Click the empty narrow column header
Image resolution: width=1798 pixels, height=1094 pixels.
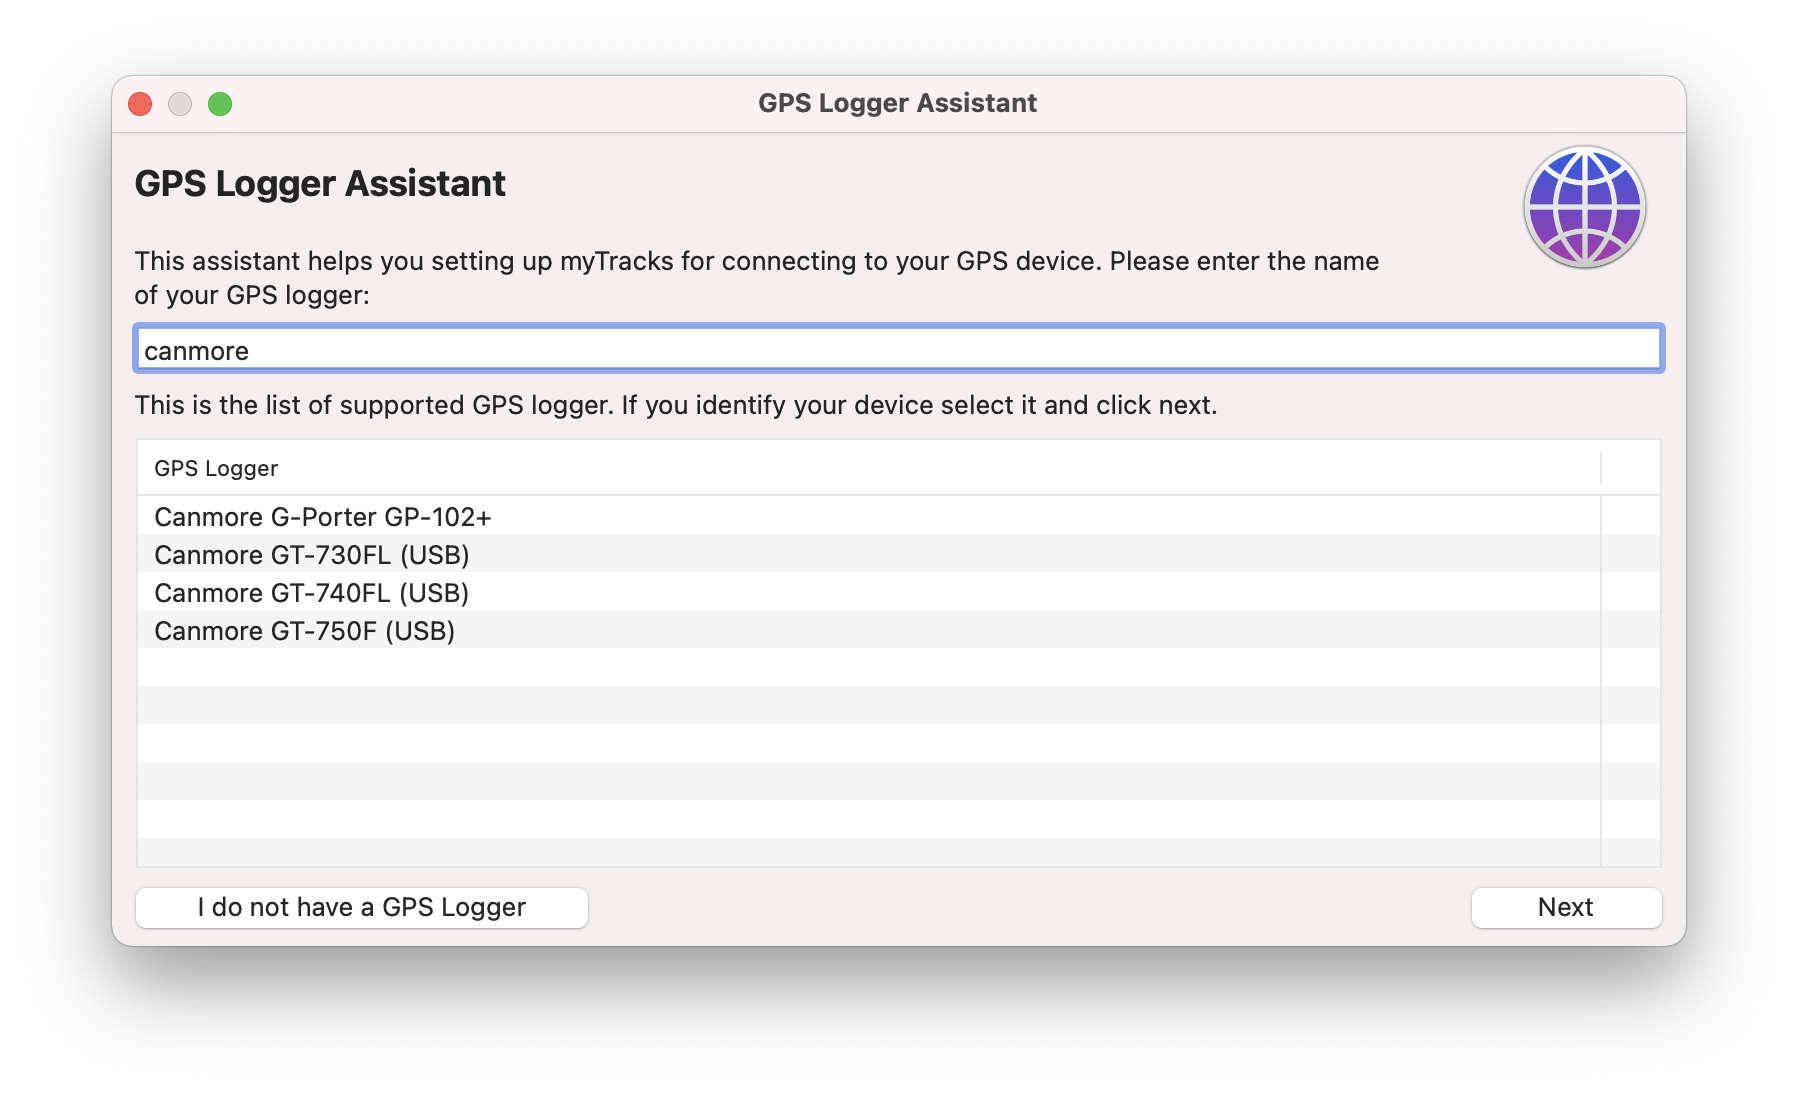pos(1630,468)
